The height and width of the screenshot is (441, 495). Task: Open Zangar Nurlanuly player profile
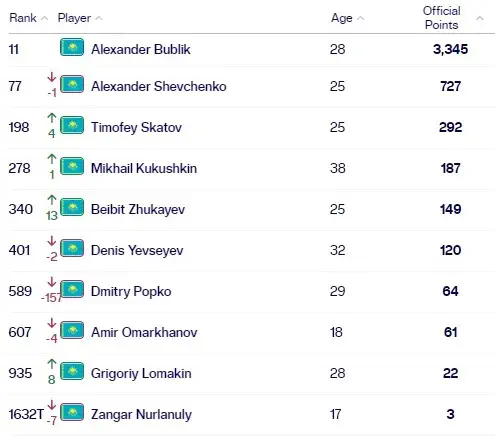(x=141, y=414)
